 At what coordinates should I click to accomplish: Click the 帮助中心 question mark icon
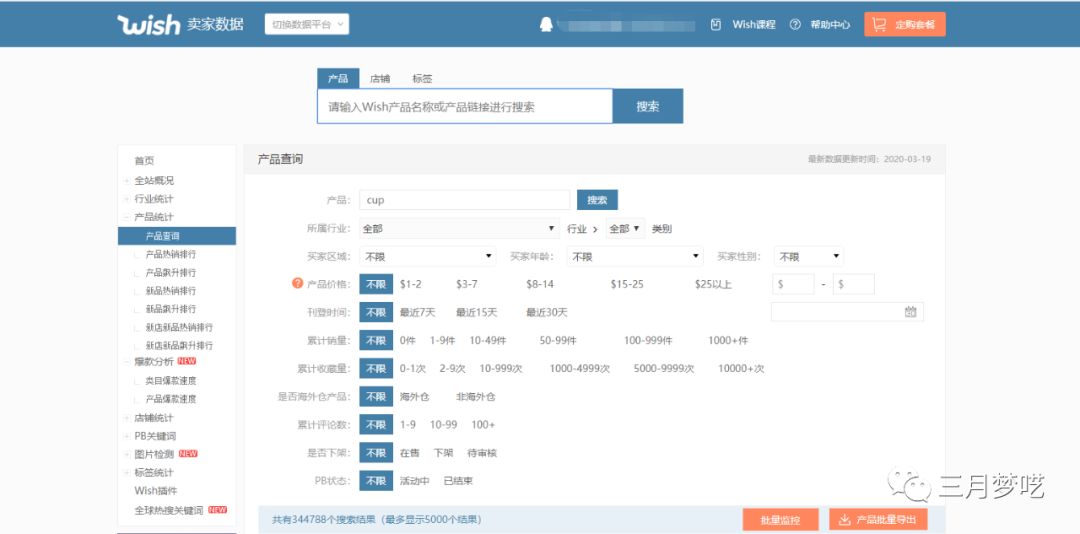click(x=795, y=24)
